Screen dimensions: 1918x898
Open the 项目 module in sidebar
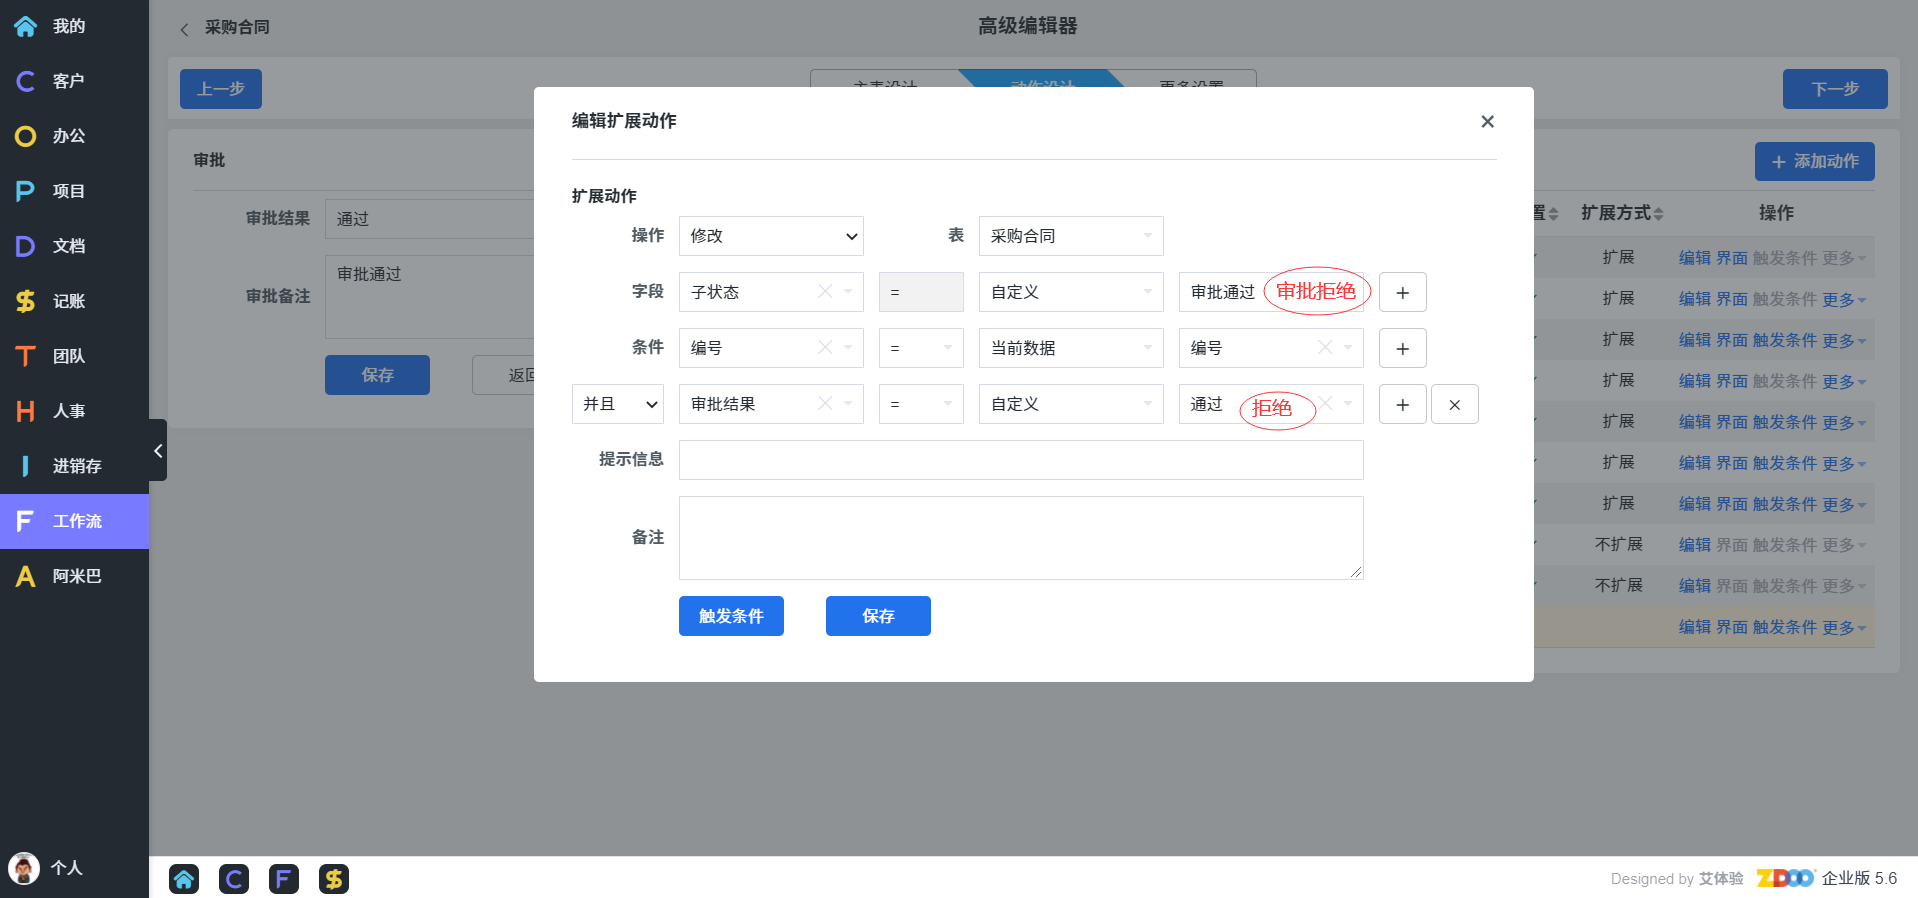68,191
